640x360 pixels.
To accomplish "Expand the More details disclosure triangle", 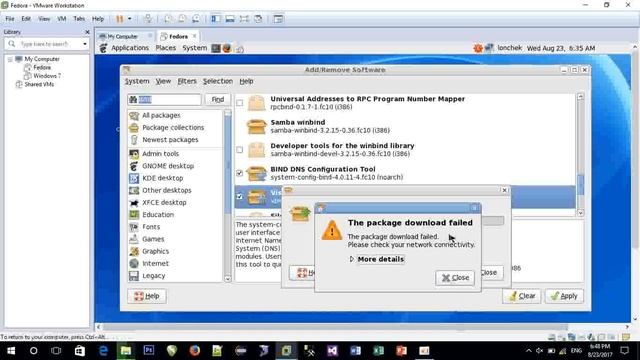I will (x=352, y=259).
